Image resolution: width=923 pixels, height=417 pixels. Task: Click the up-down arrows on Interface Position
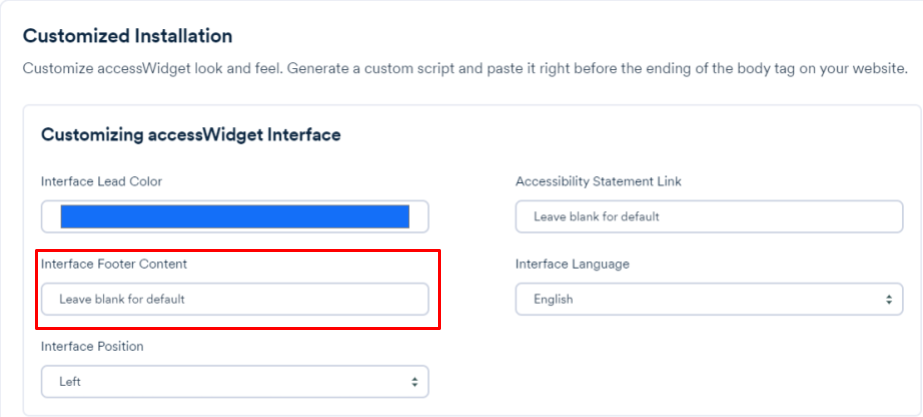414,381
